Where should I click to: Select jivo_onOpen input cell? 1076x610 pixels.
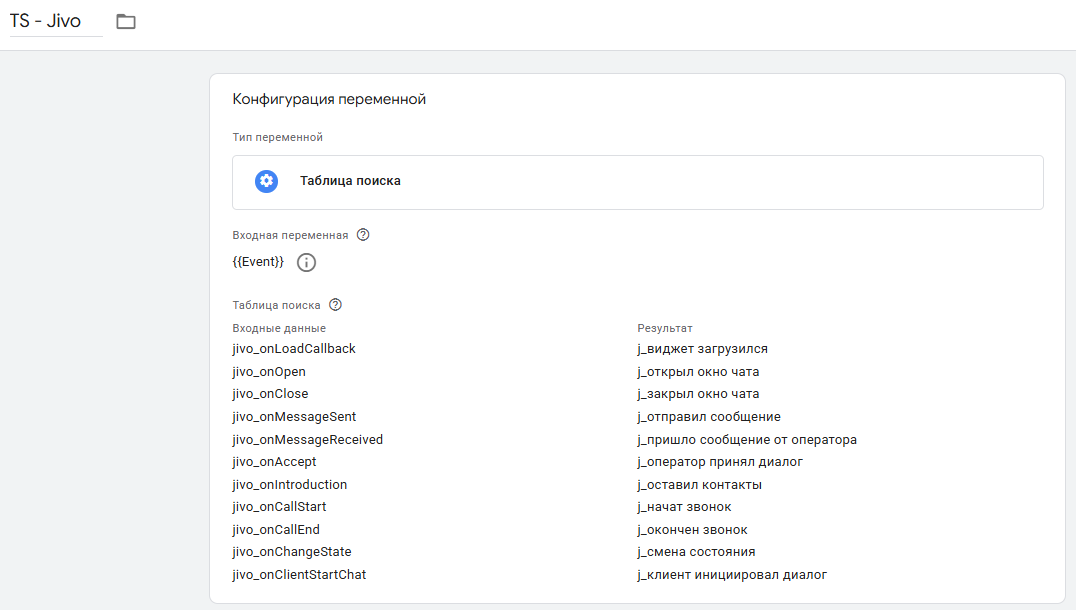tap(269, 371)
